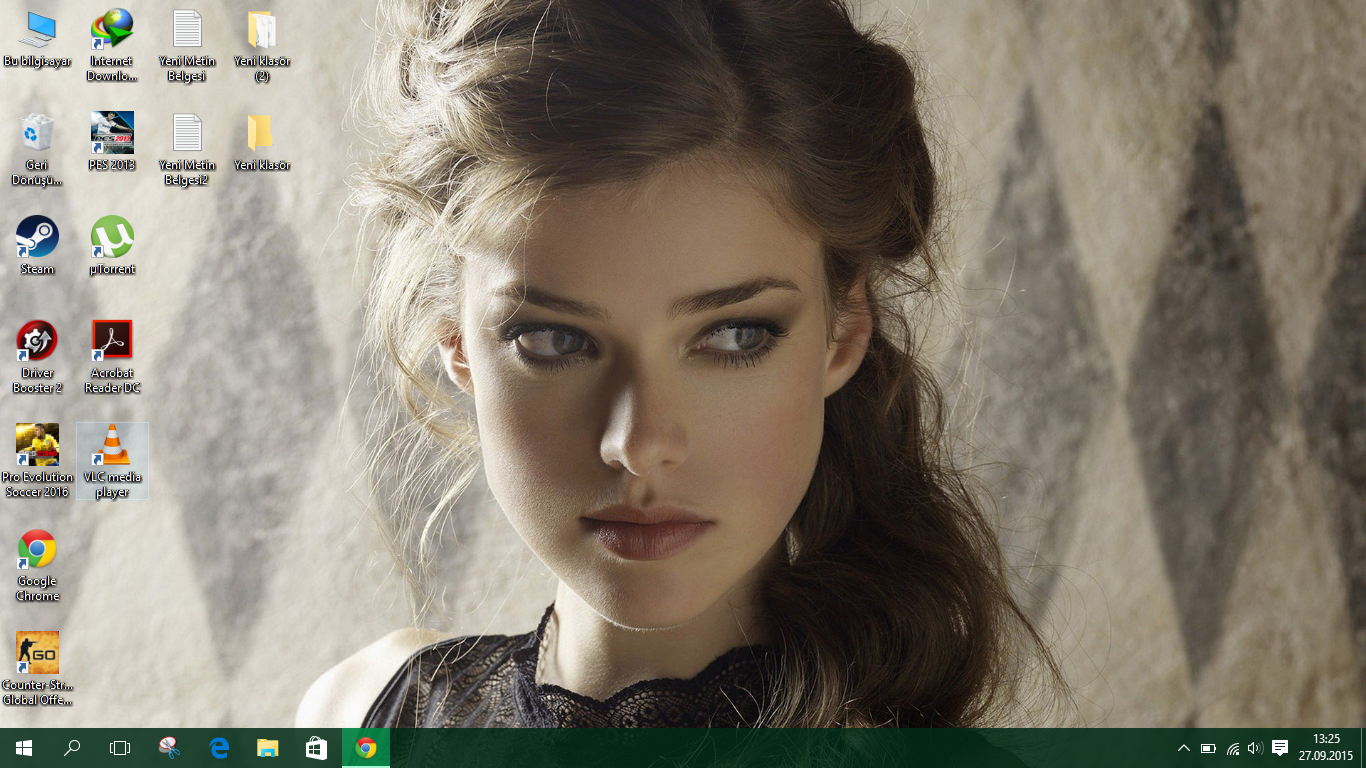The height and width of the screenshot is (768, 1366).
Task: Select the Bu bilgisayar desktop icon
Action: (37, 40)
